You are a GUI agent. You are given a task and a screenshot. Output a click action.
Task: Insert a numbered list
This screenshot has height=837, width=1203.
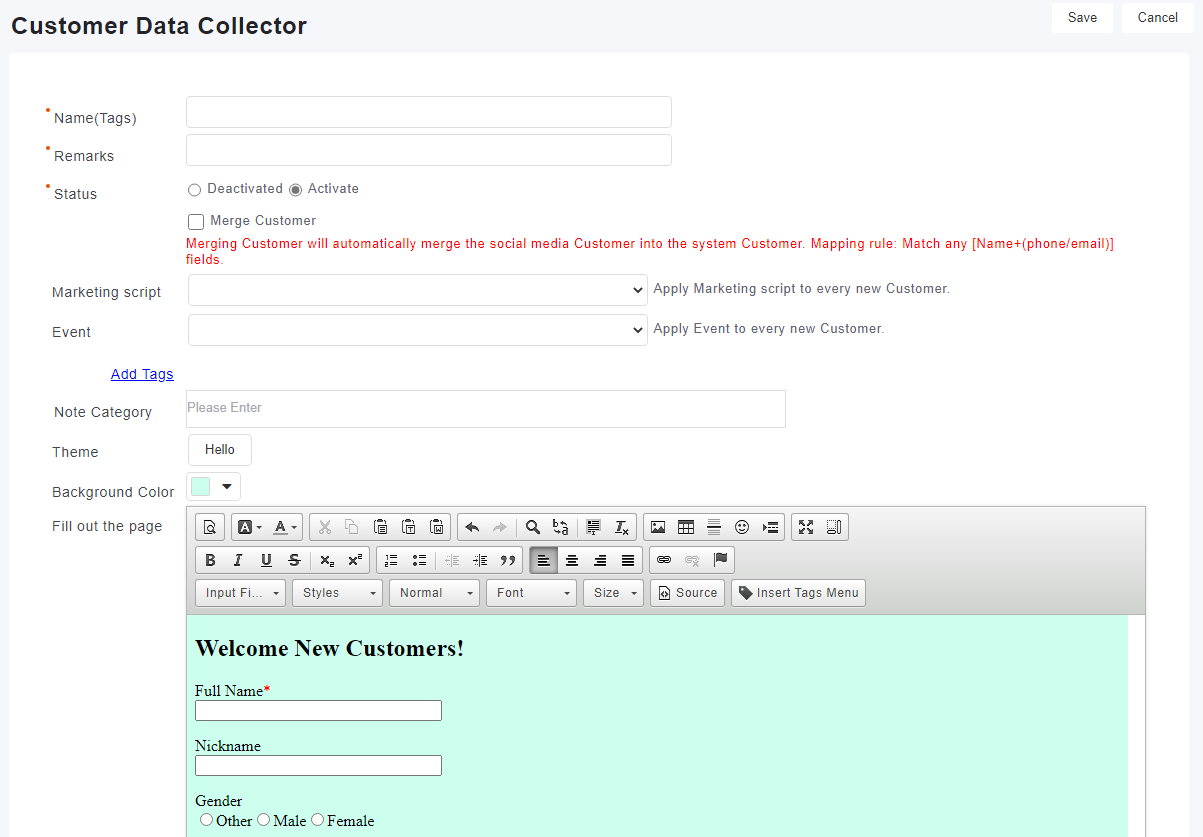tap(391, 560)
